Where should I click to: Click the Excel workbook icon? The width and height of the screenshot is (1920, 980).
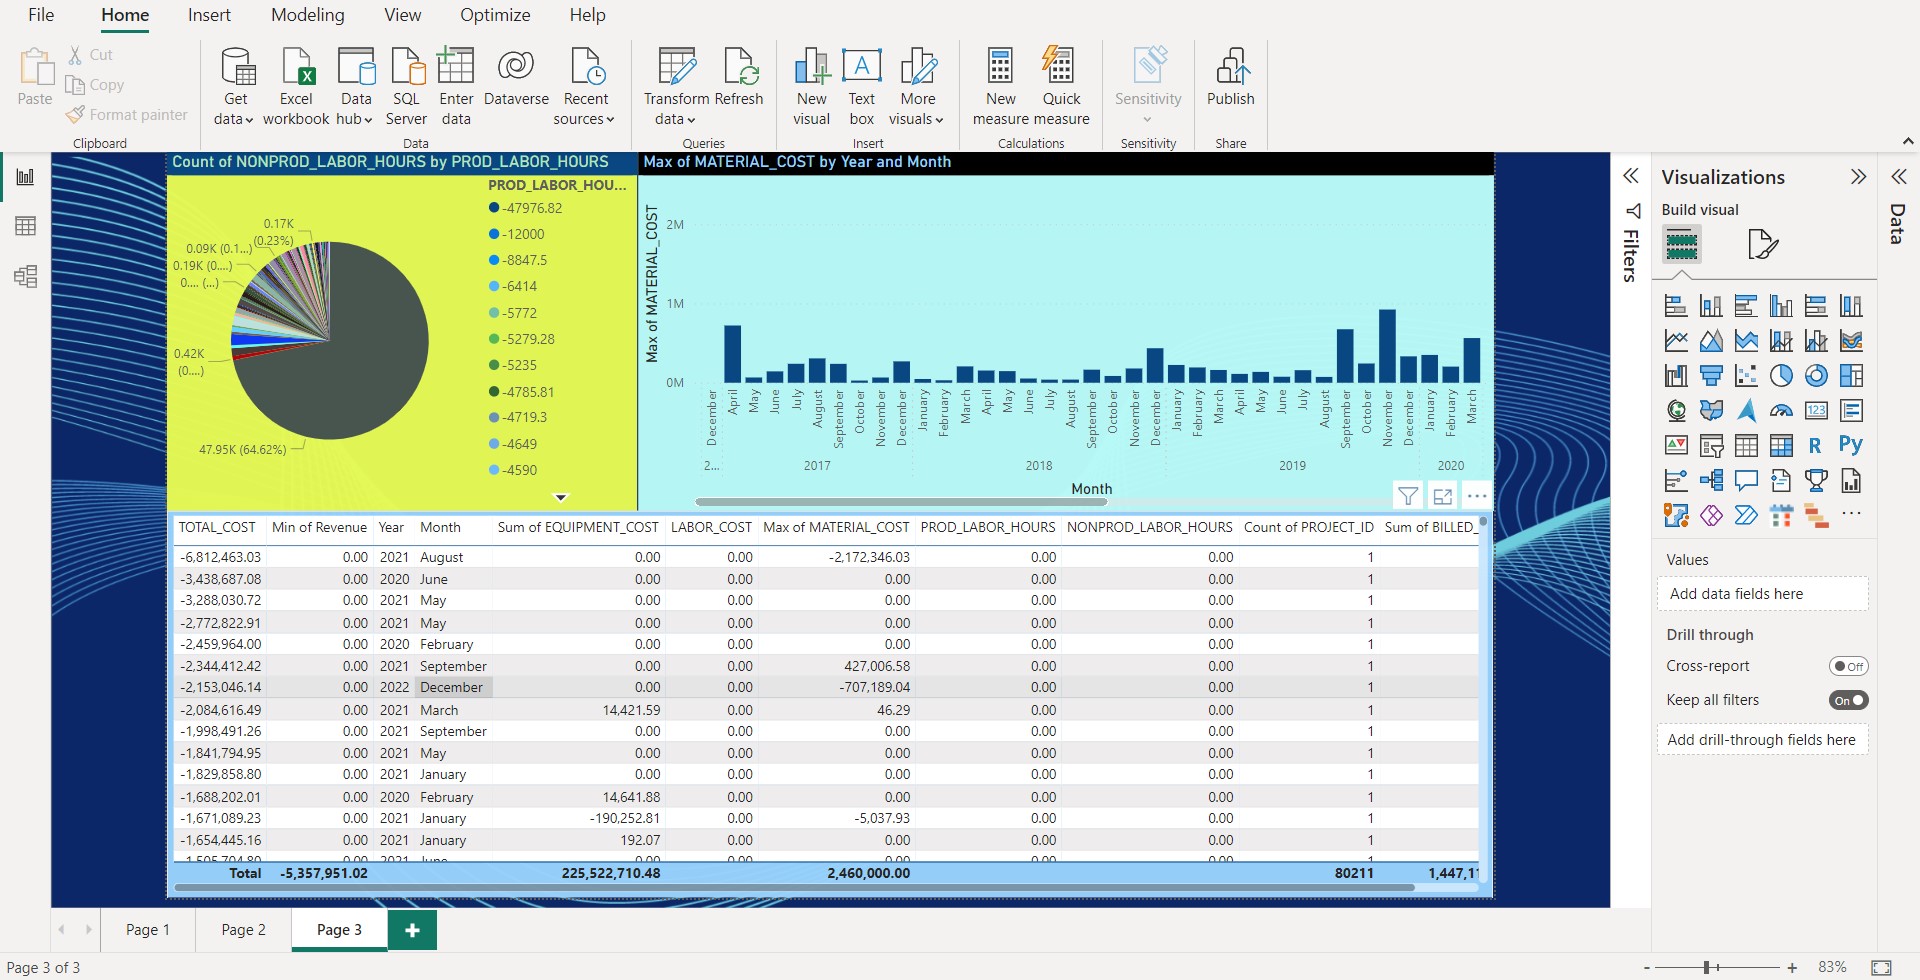click(296, 68)
